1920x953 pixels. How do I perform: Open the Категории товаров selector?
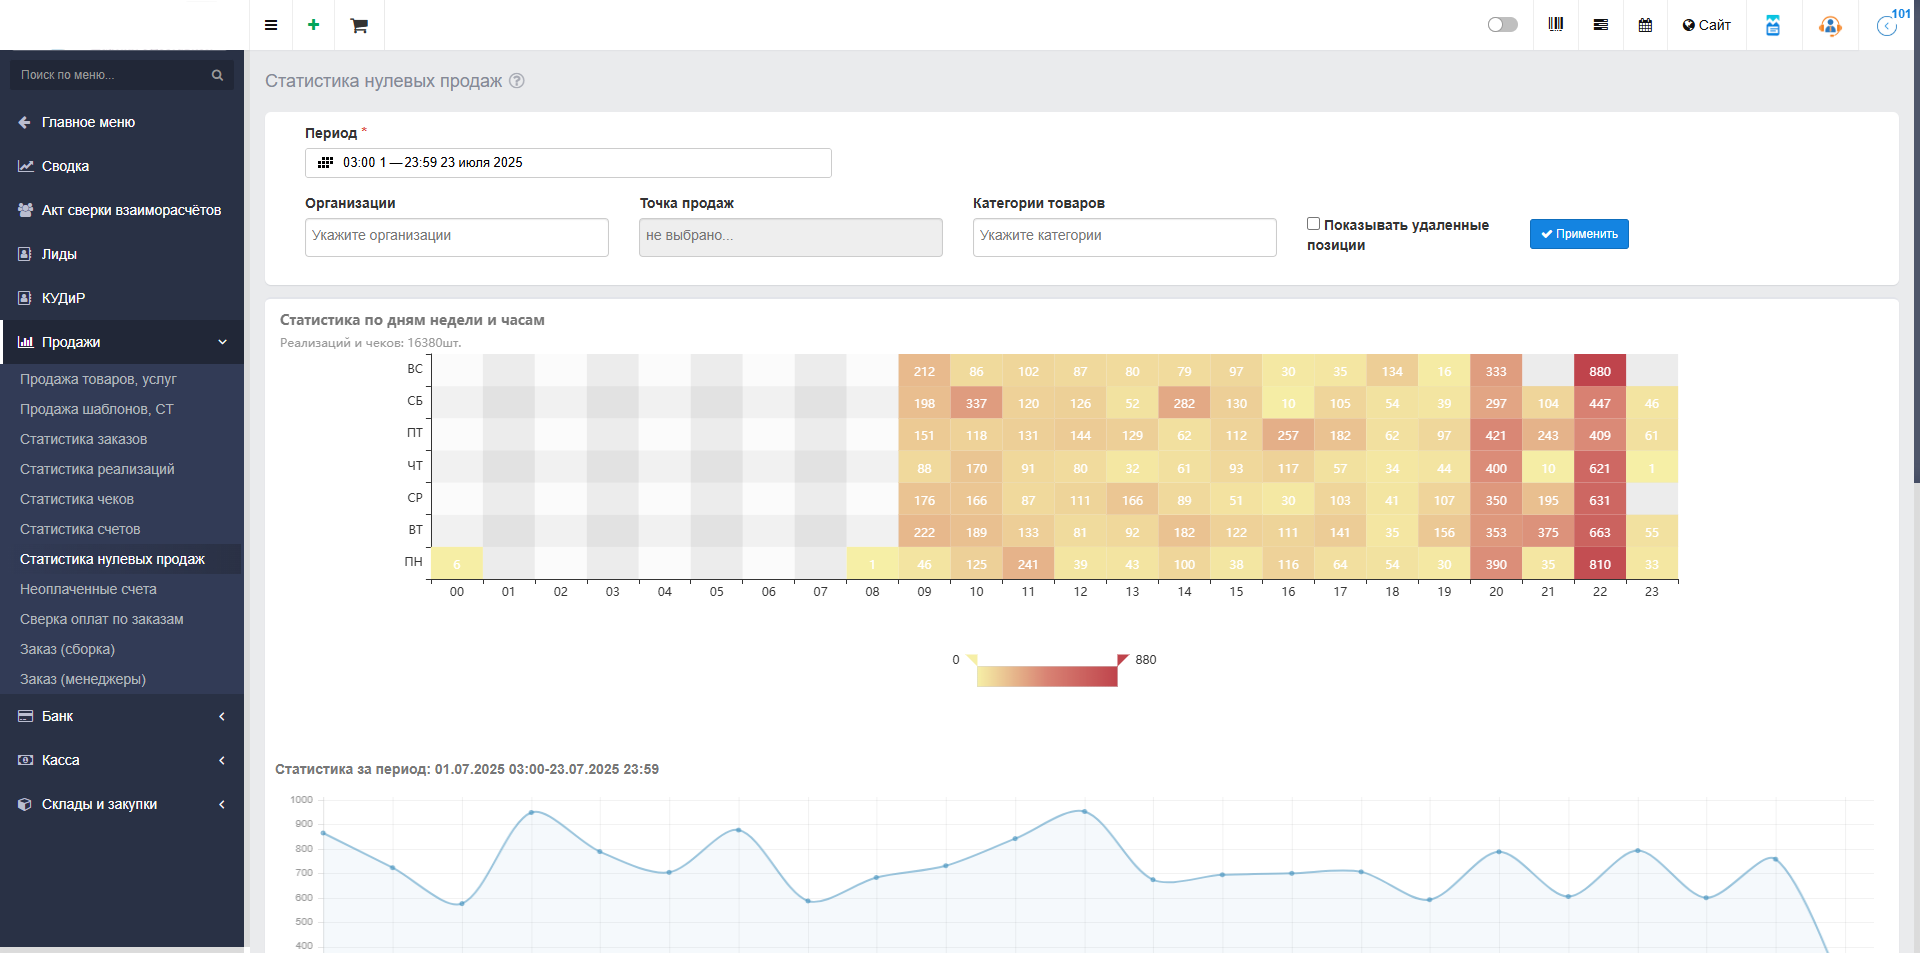(x=1125, y=237)
